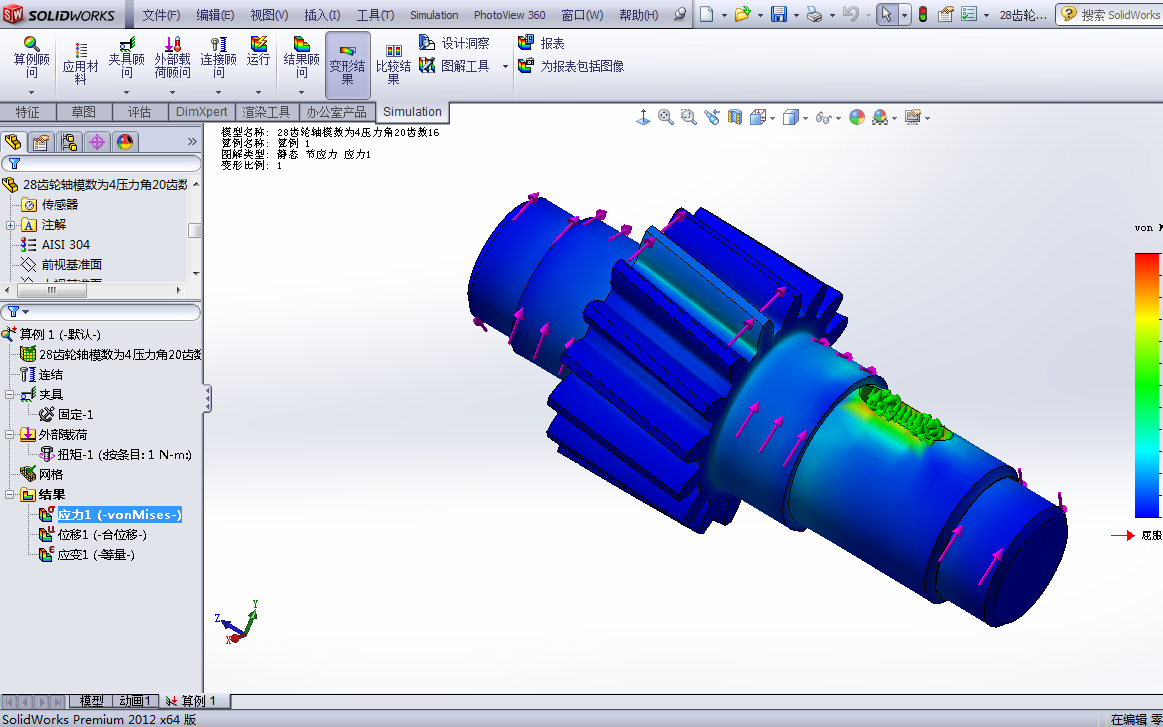Open the Window (窗口) menu
Viewport: 1163px width, 727px height.
(x=582, y=15)
